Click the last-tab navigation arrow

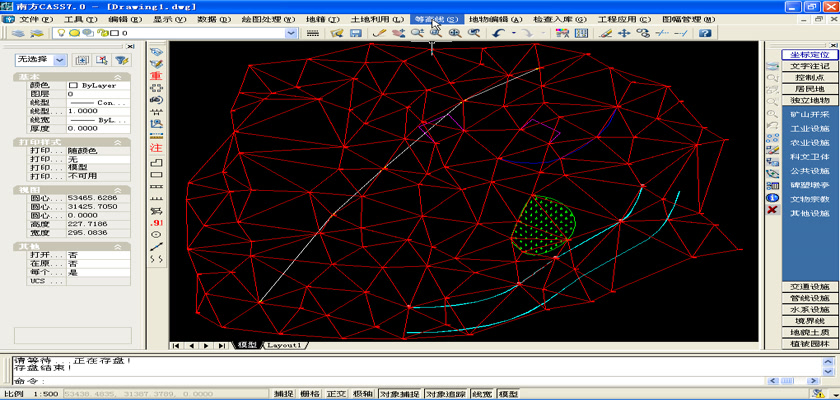tap(221, 345)
